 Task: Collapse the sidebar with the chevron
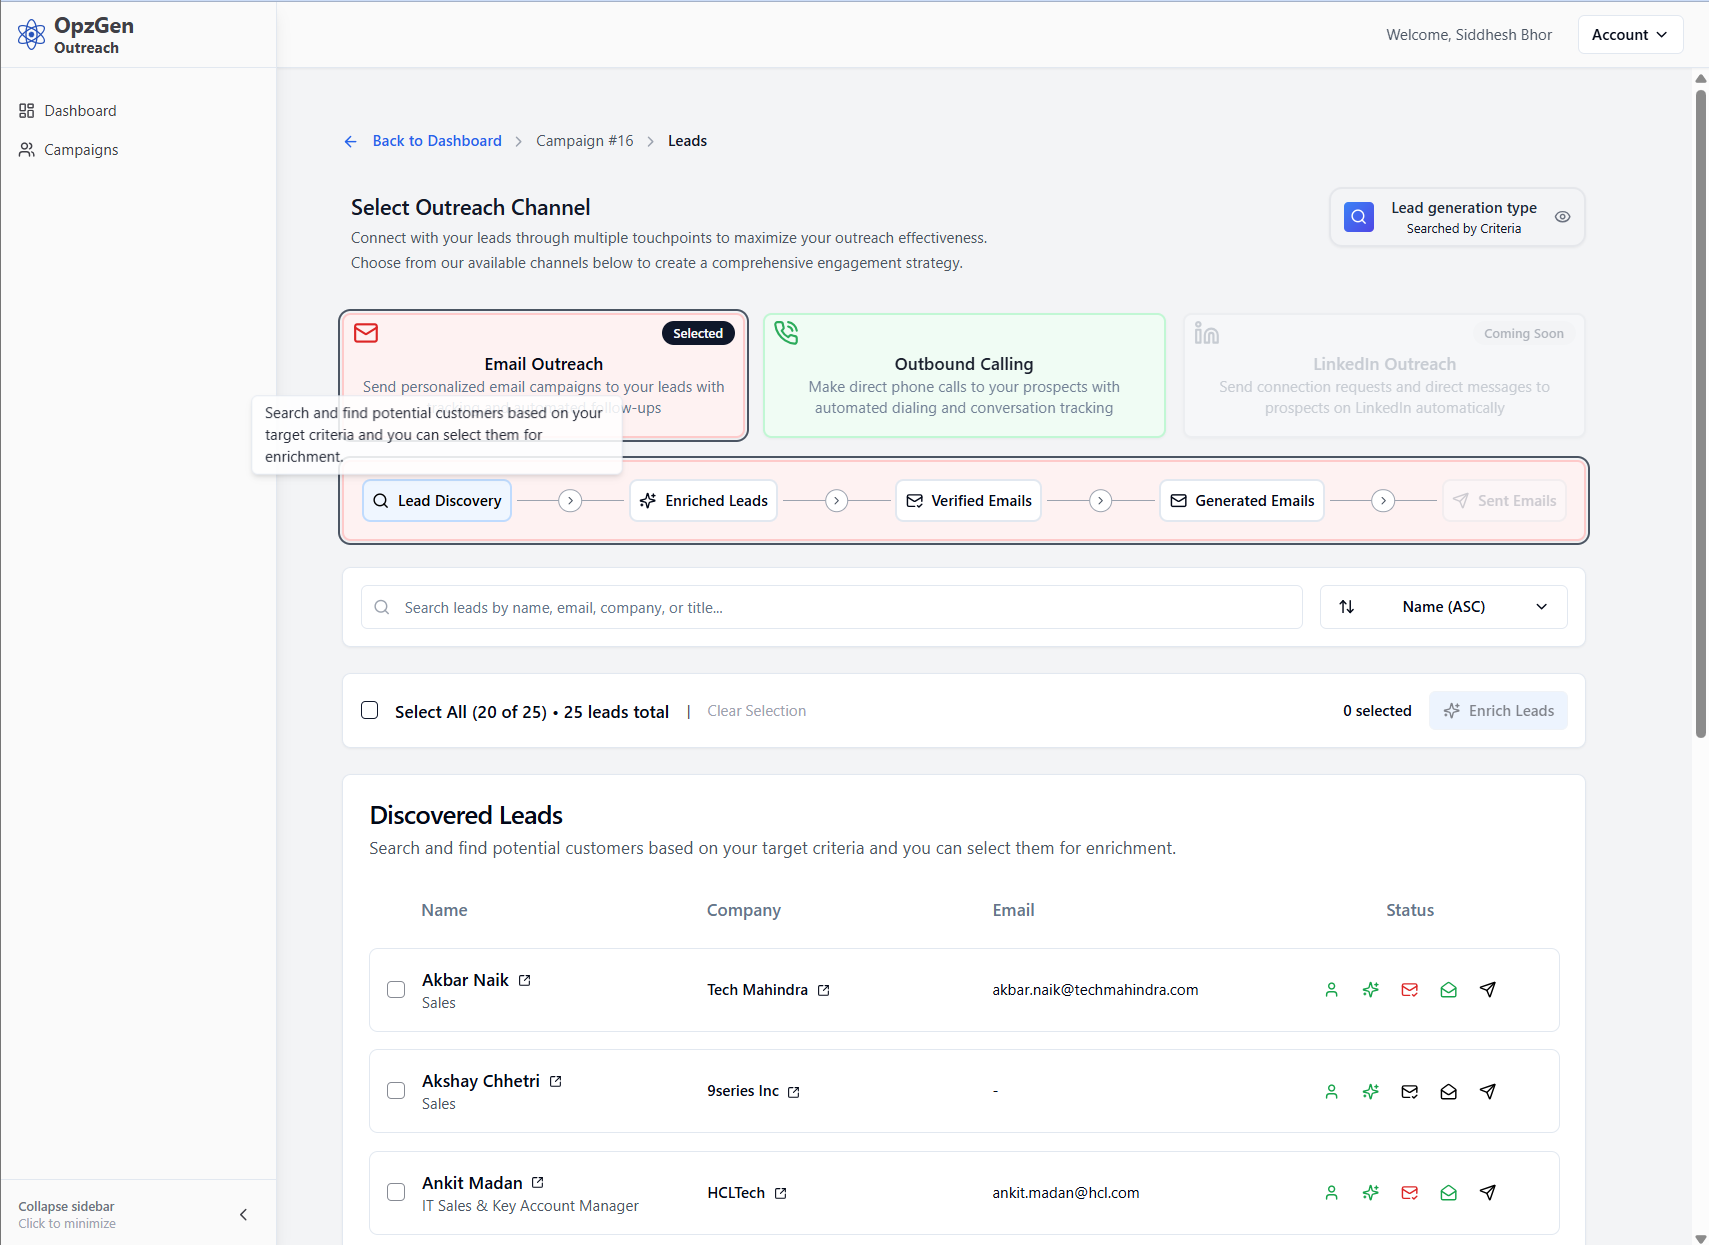pyautogui.click(x=243, y=1215)
